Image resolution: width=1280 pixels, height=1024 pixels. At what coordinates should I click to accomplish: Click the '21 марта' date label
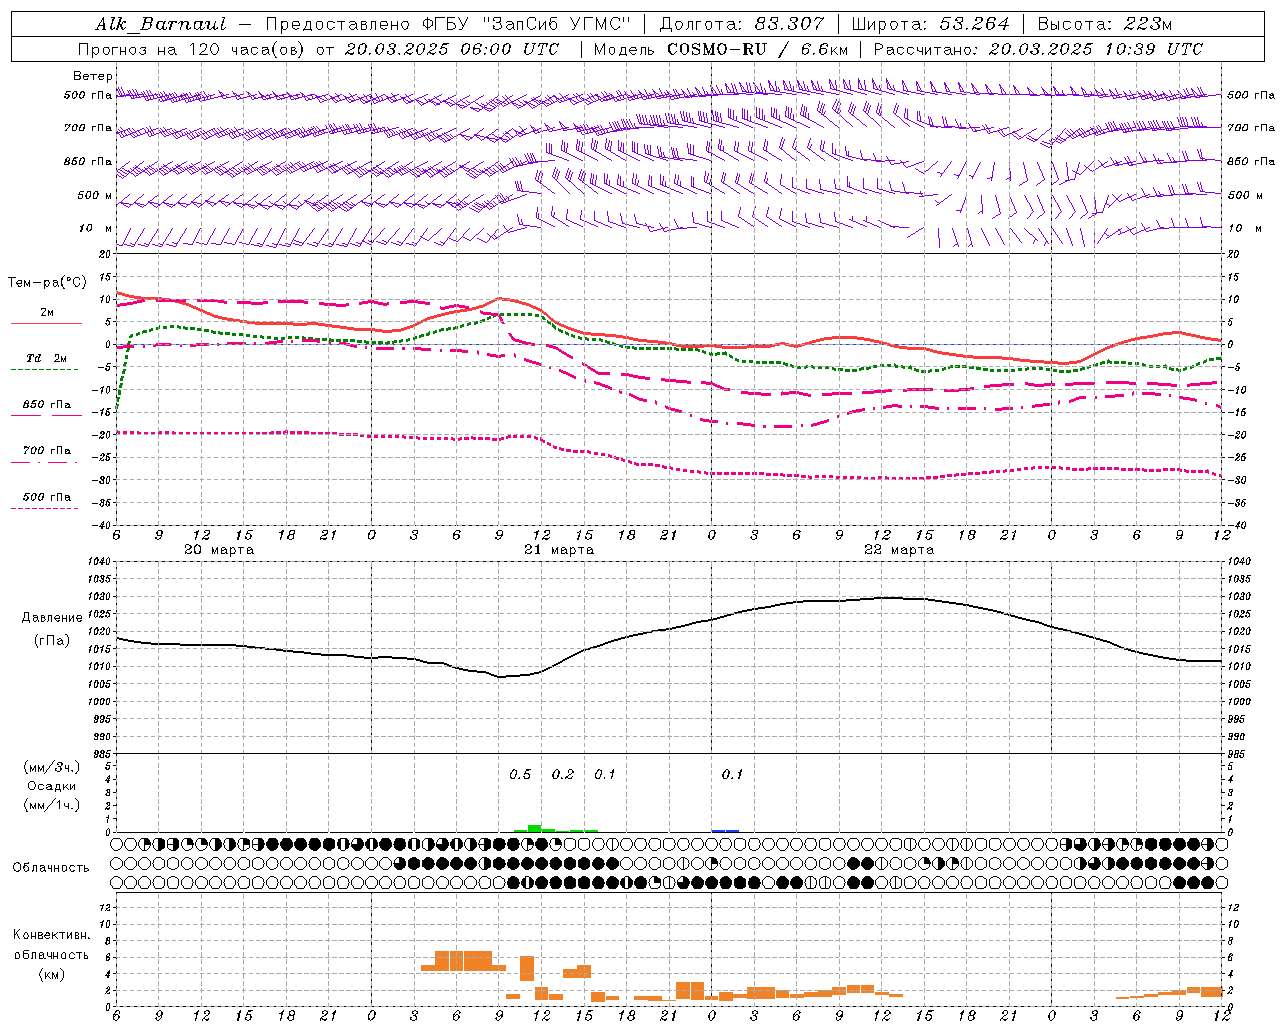(x=559, y=550)
